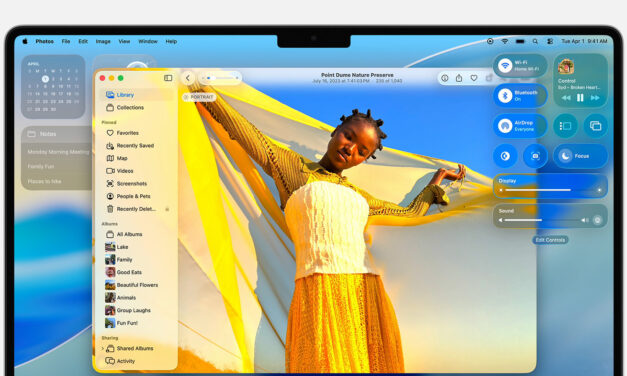Viewport: 627px width, 376px height.
Task: Open the sound output selector icon
Action: (x=597, y=220)
